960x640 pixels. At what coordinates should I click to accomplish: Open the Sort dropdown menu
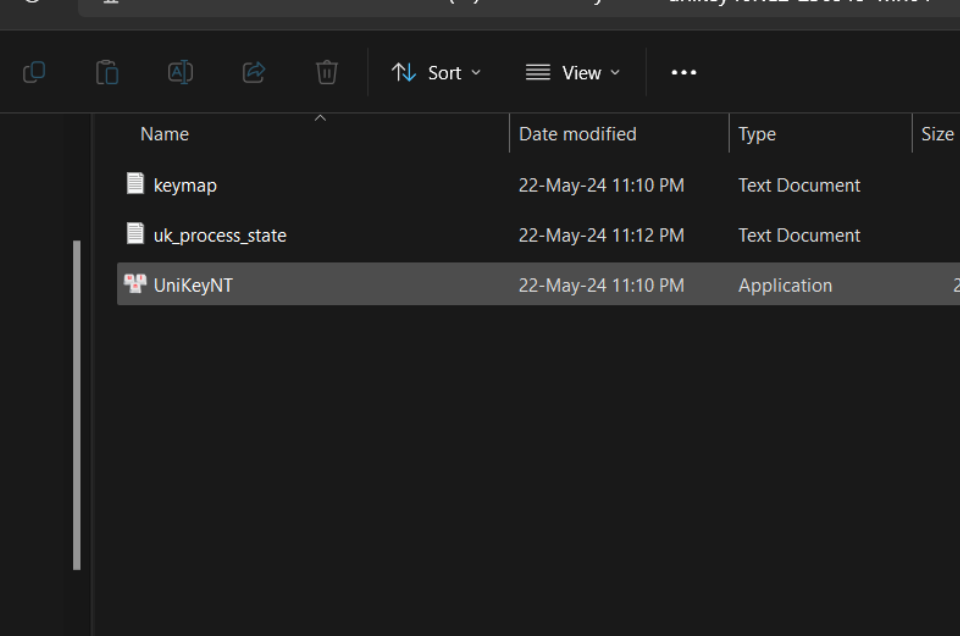tap(436, 72)
